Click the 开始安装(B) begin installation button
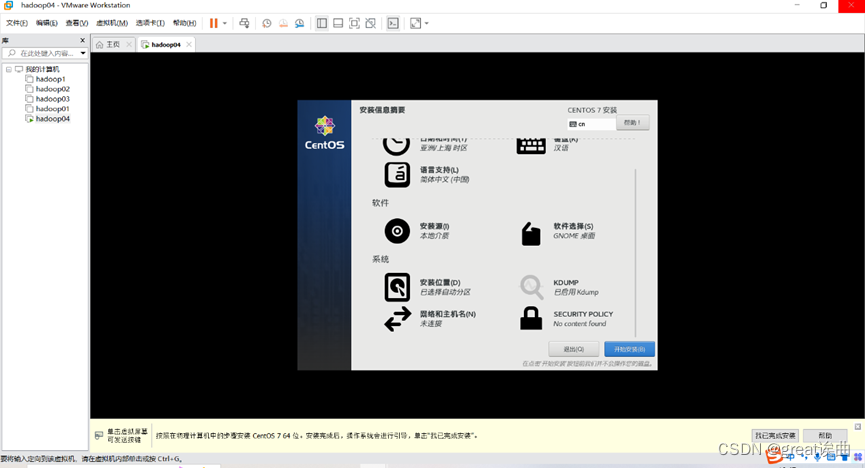 click(629, 349)
